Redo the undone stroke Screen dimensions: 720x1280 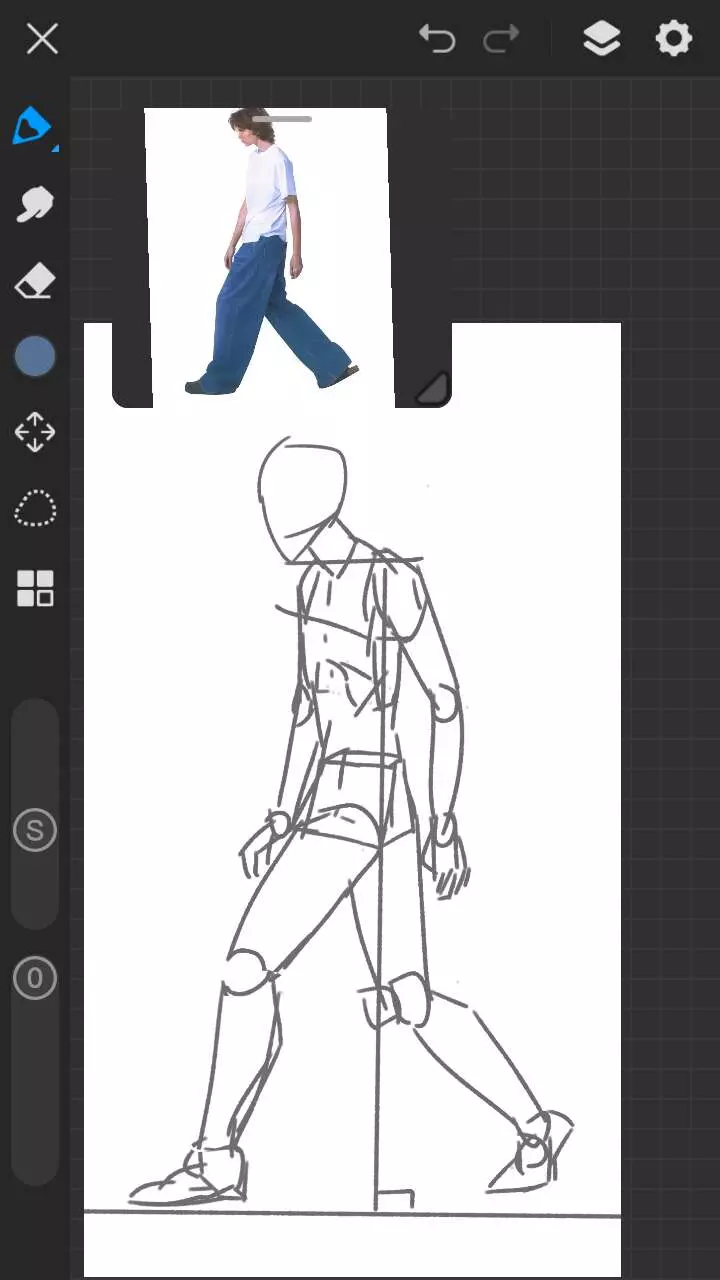pyautogui.click(x=501, y=39)
